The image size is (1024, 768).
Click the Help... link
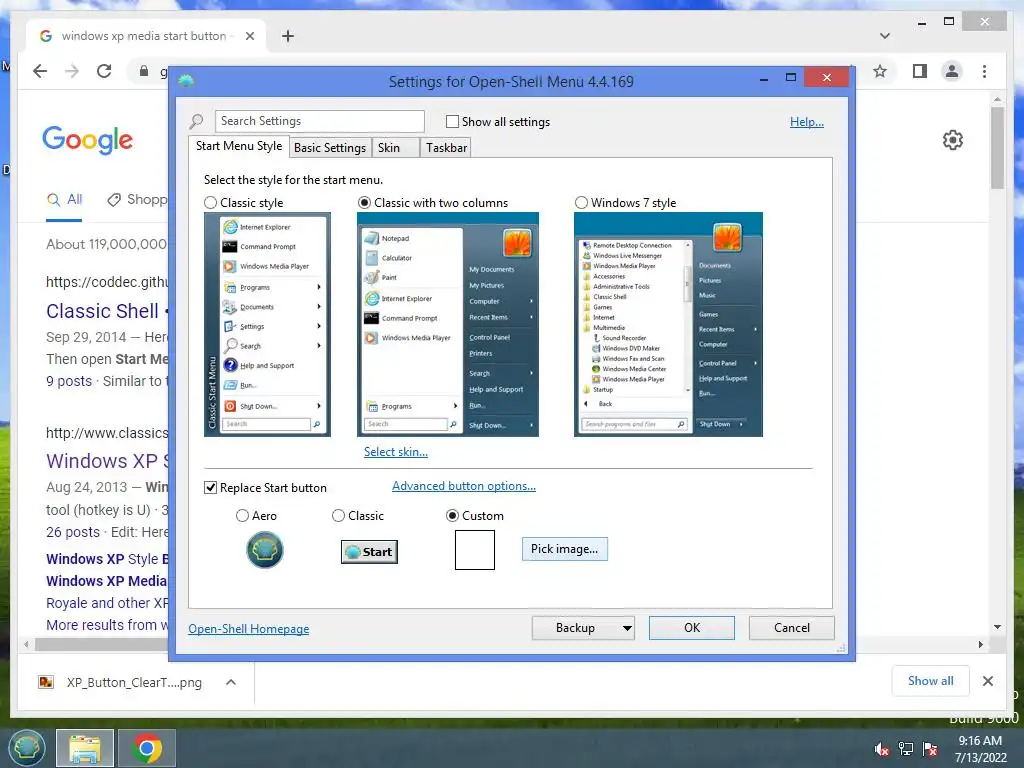tap(807, 121)
